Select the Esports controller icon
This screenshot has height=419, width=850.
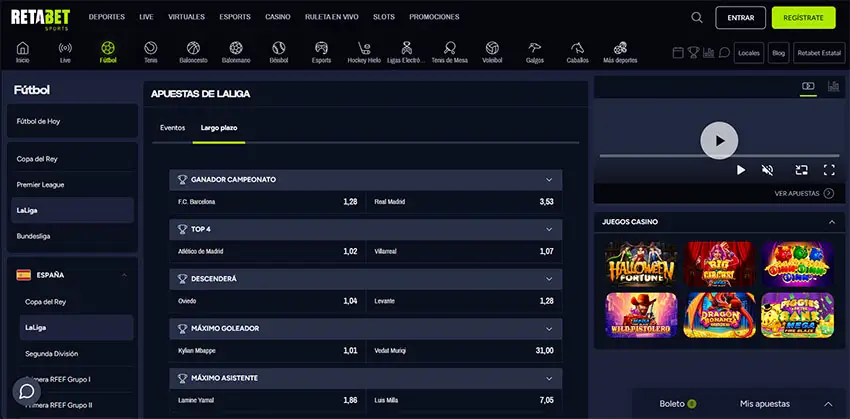(x=321, y=48)
